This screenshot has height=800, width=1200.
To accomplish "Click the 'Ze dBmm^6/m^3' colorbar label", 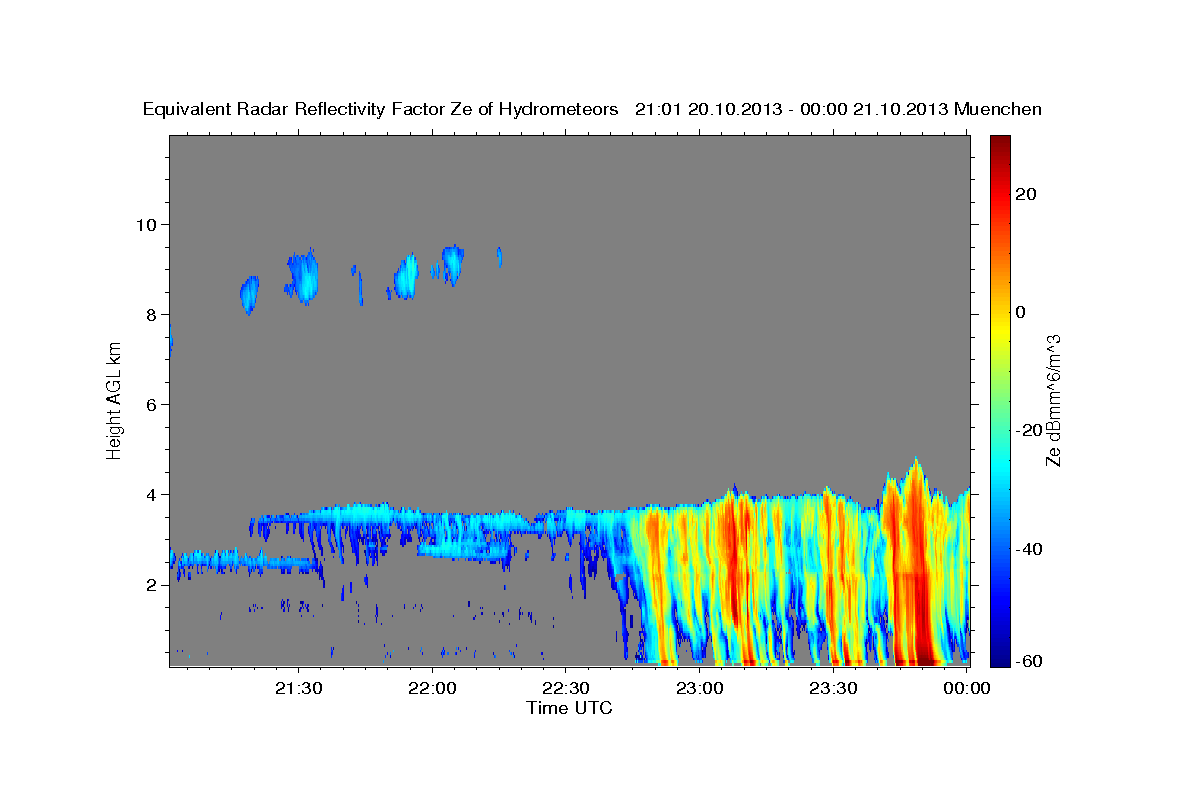I will [x=1053, y=401].
